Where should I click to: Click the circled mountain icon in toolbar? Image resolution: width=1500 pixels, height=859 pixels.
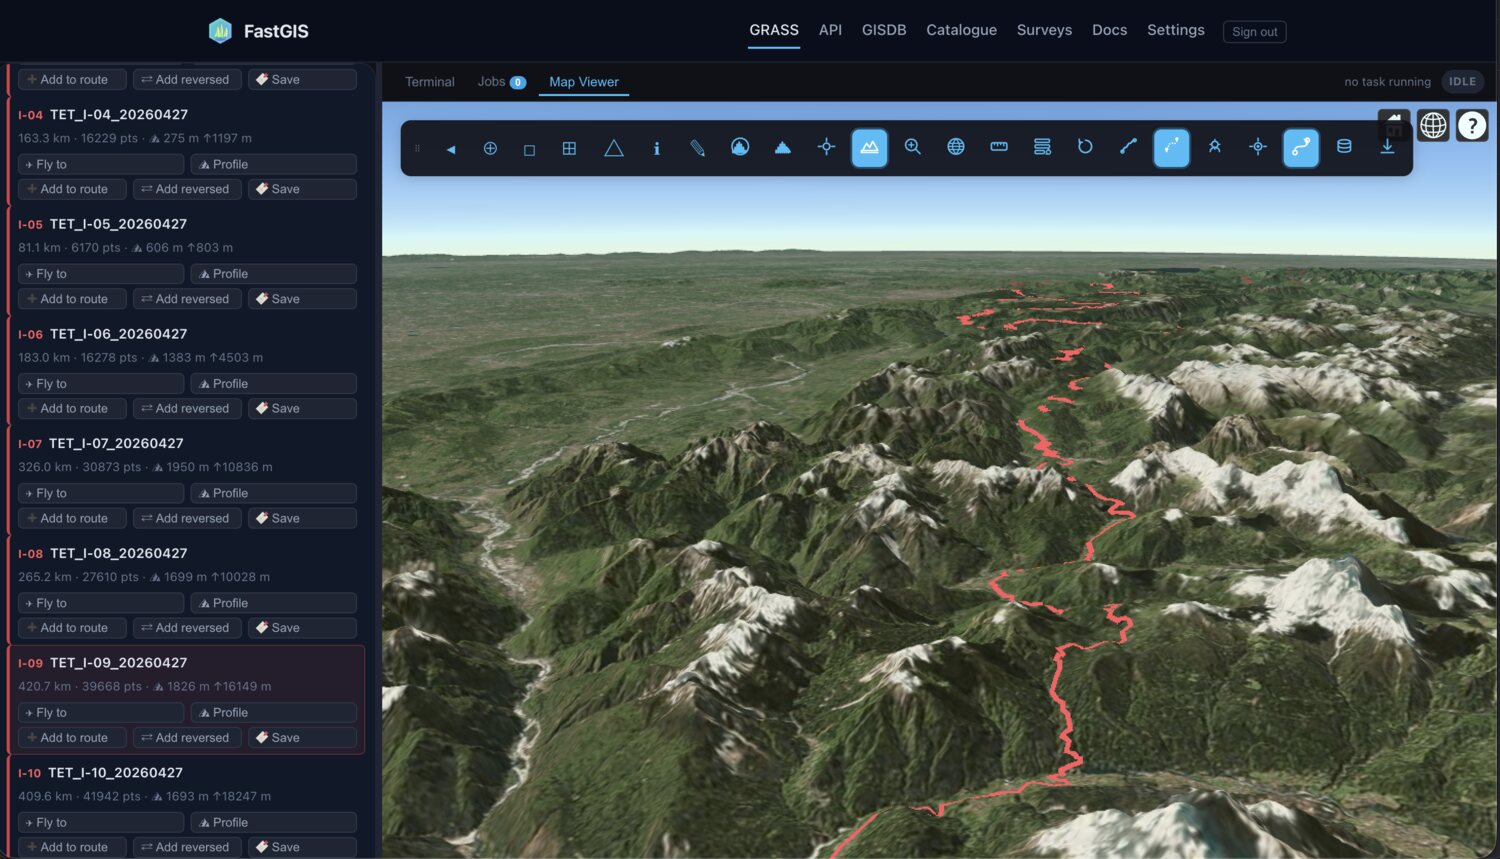pos(740,147)
